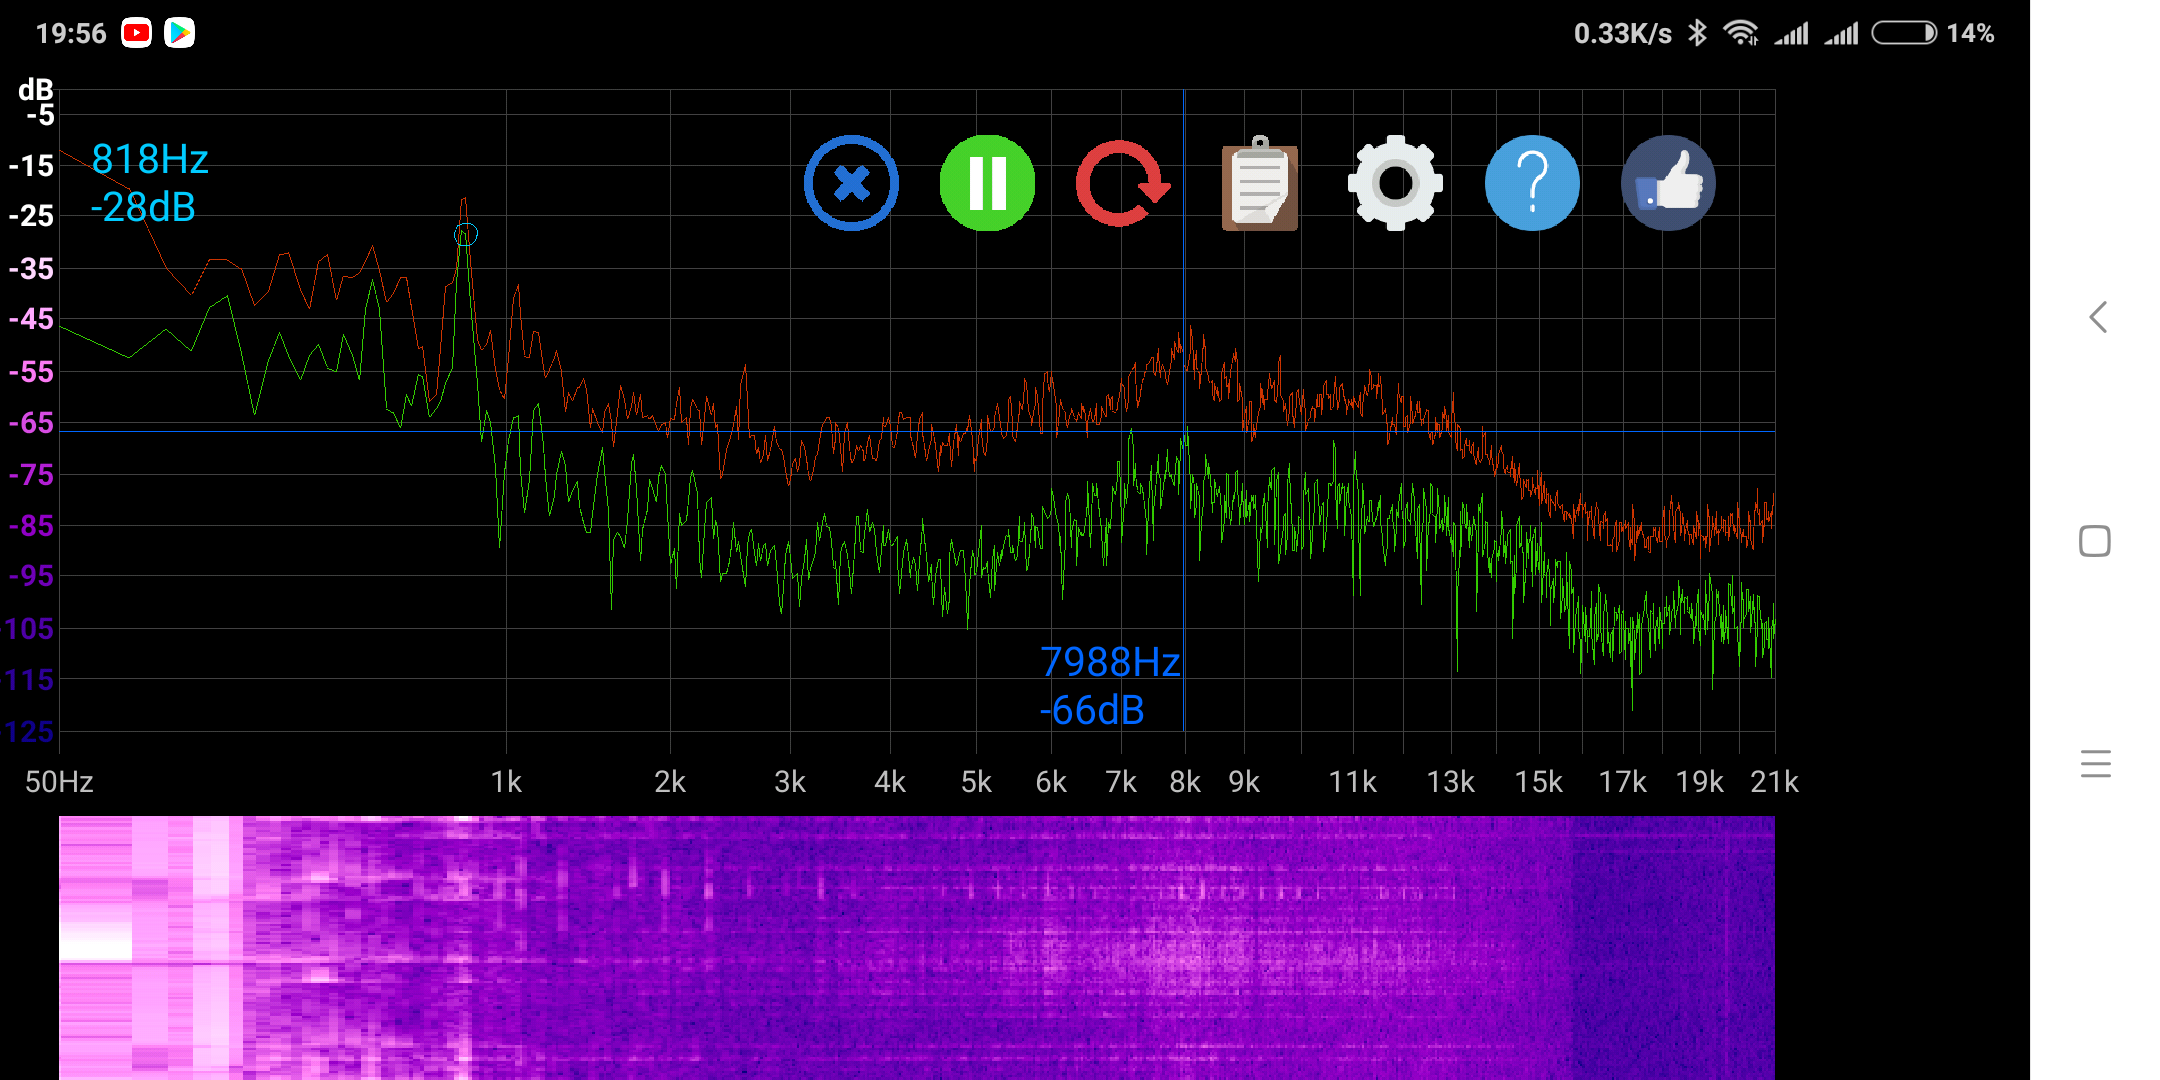The width and height of the screenshot is (2160, 1080).
Task: Tap the Play Store notification icon
Action: pos(180,33)
